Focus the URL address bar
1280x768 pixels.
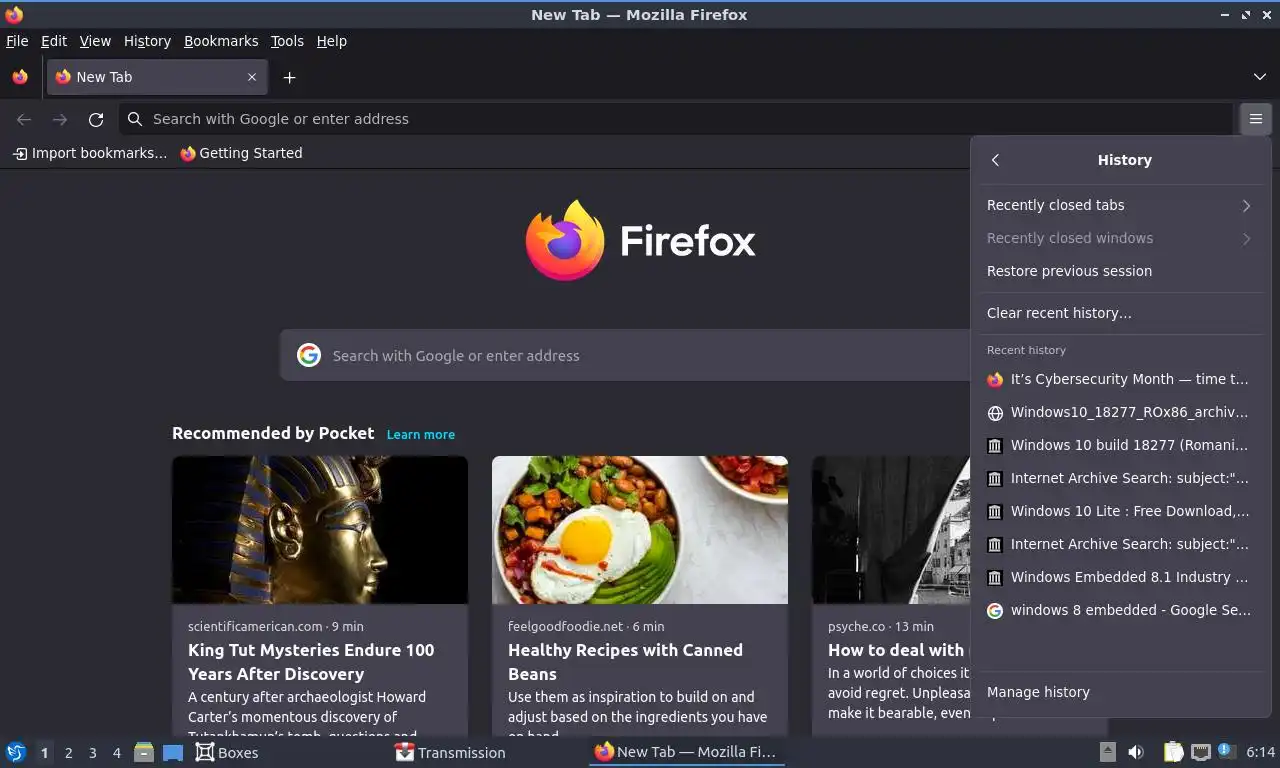(675, 119)
